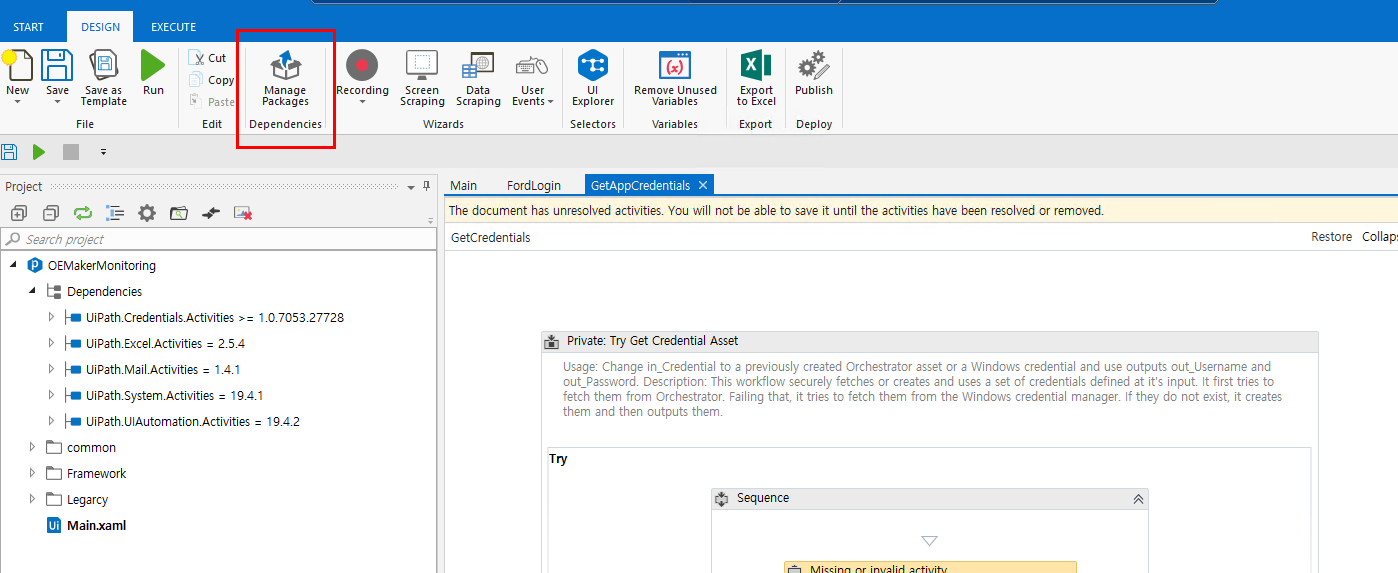Open UI Explorer
This screenshot has height=573, width=1398.
point(593,78)
